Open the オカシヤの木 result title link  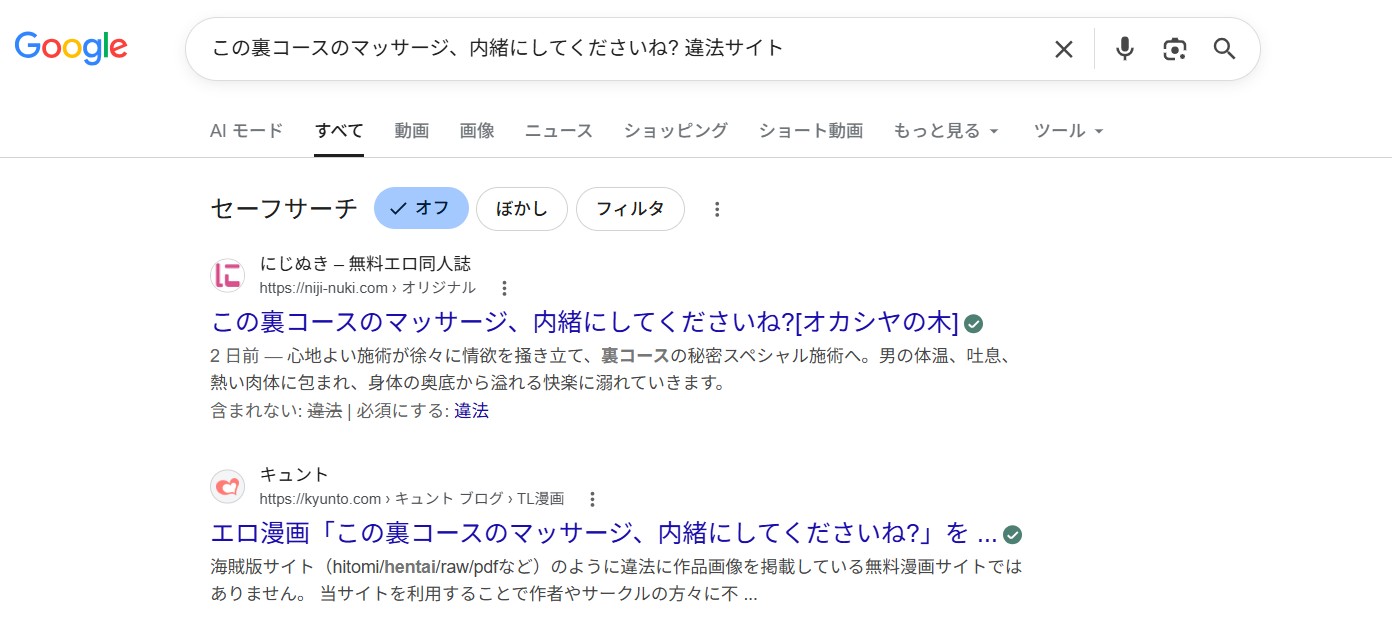(x=585, y=323)
